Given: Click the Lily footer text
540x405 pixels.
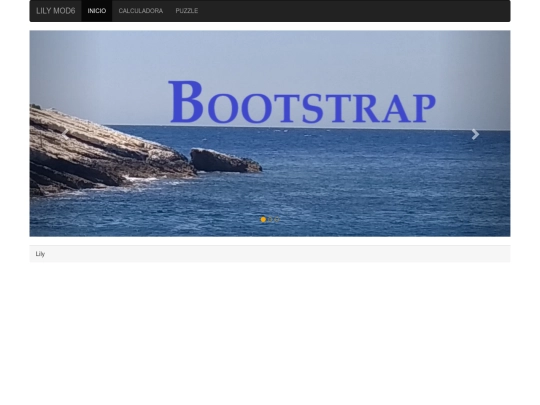Looking at the screenshot, I should tap(40, 254).
